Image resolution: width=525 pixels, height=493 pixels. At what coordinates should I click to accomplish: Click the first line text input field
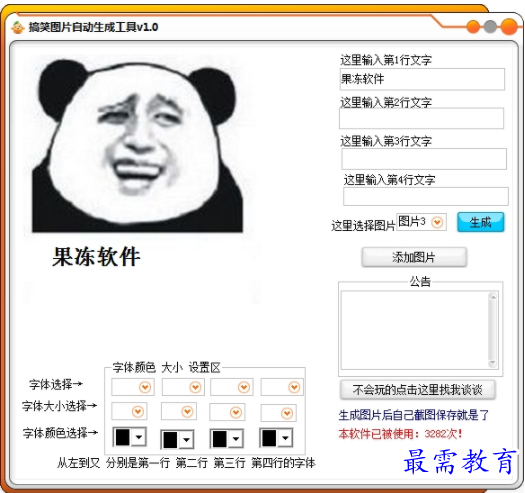point(422,79)
